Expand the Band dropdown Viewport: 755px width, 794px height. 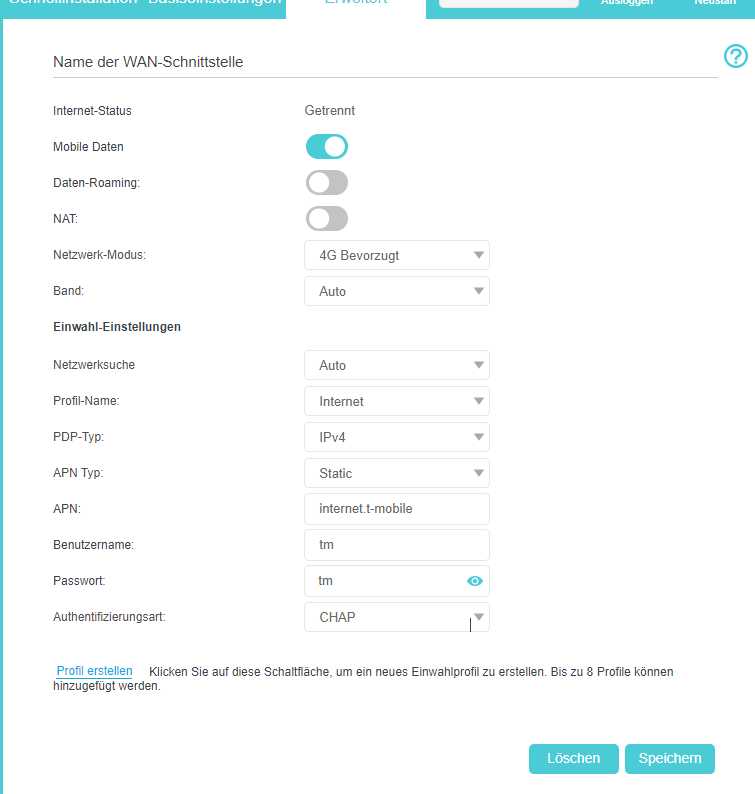[x=397, y=291]
